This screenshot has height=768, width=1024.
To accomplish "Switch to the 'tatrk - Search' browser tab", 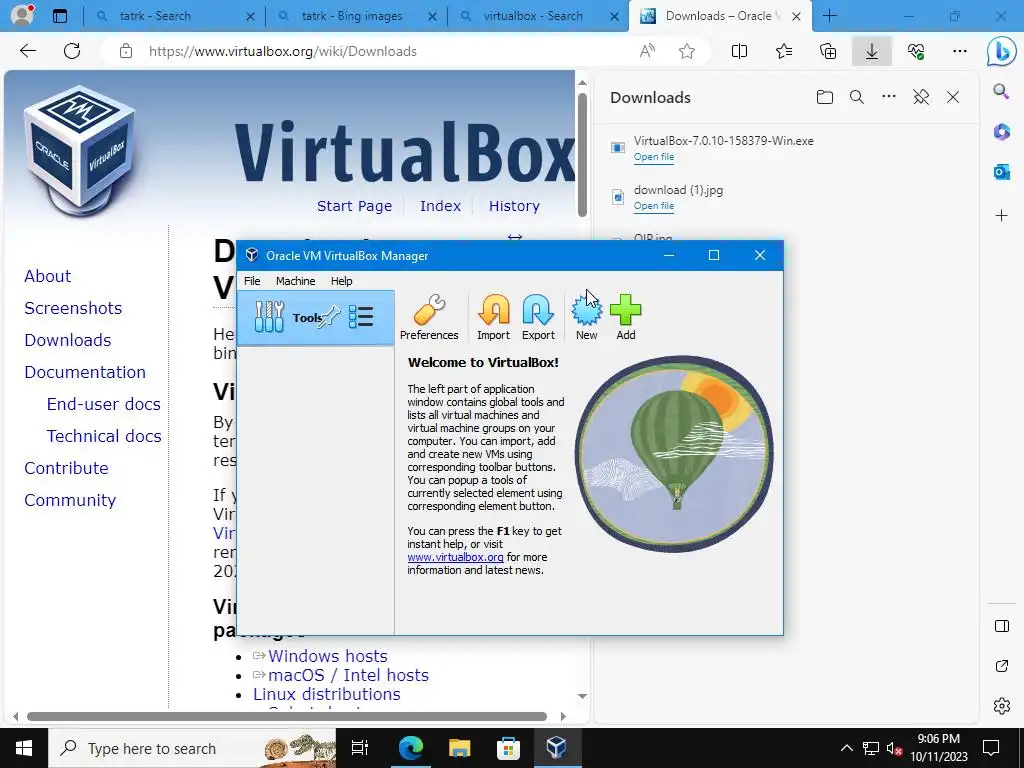I will pos(174,16).
